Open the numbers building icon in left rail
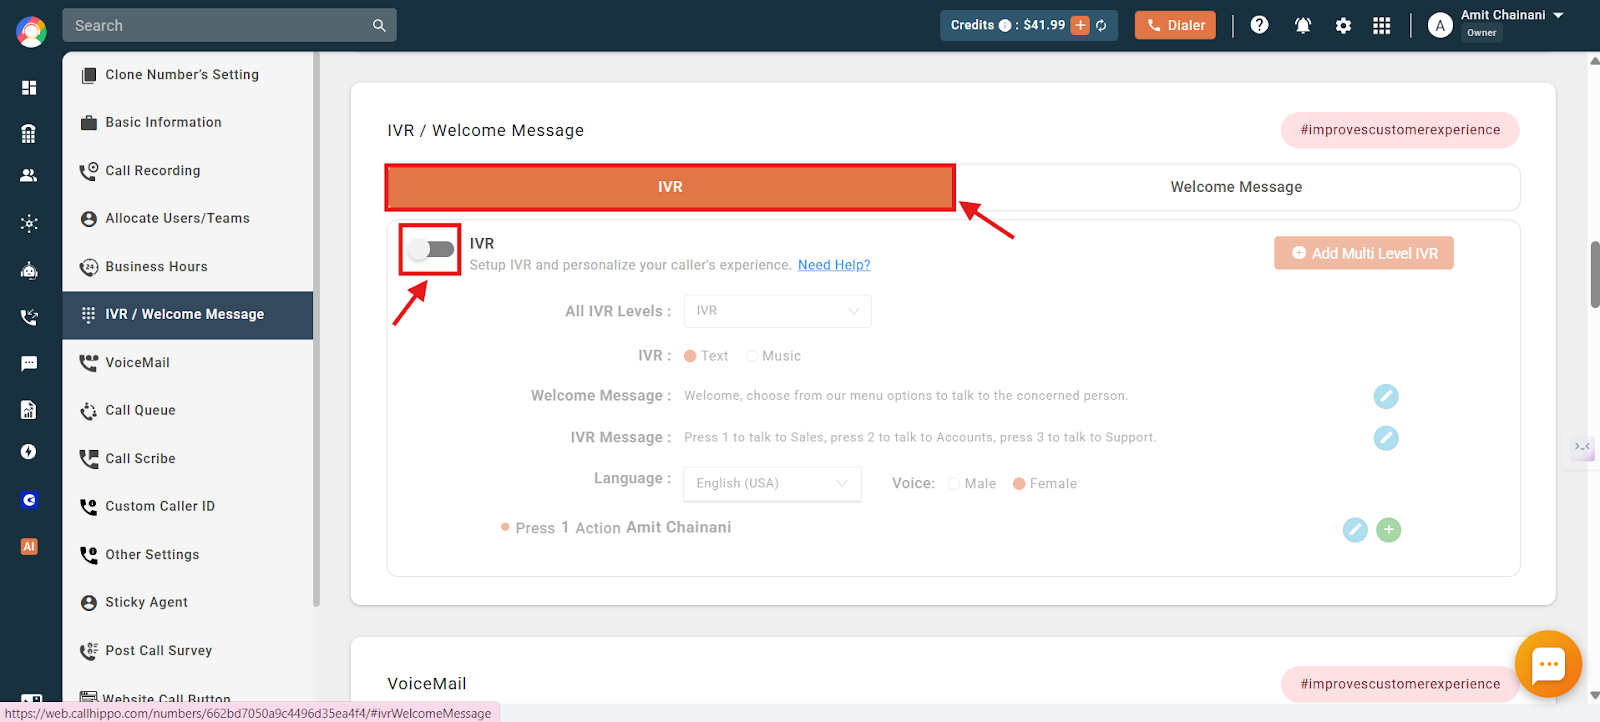 tap(29, 133)
